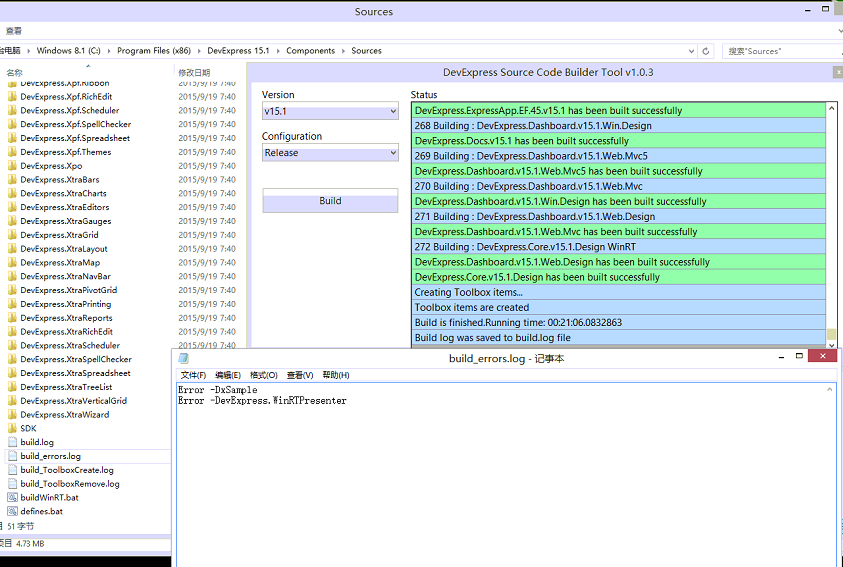Select the DevExpress.Xpf.Themes folder icon

point(12,152)
